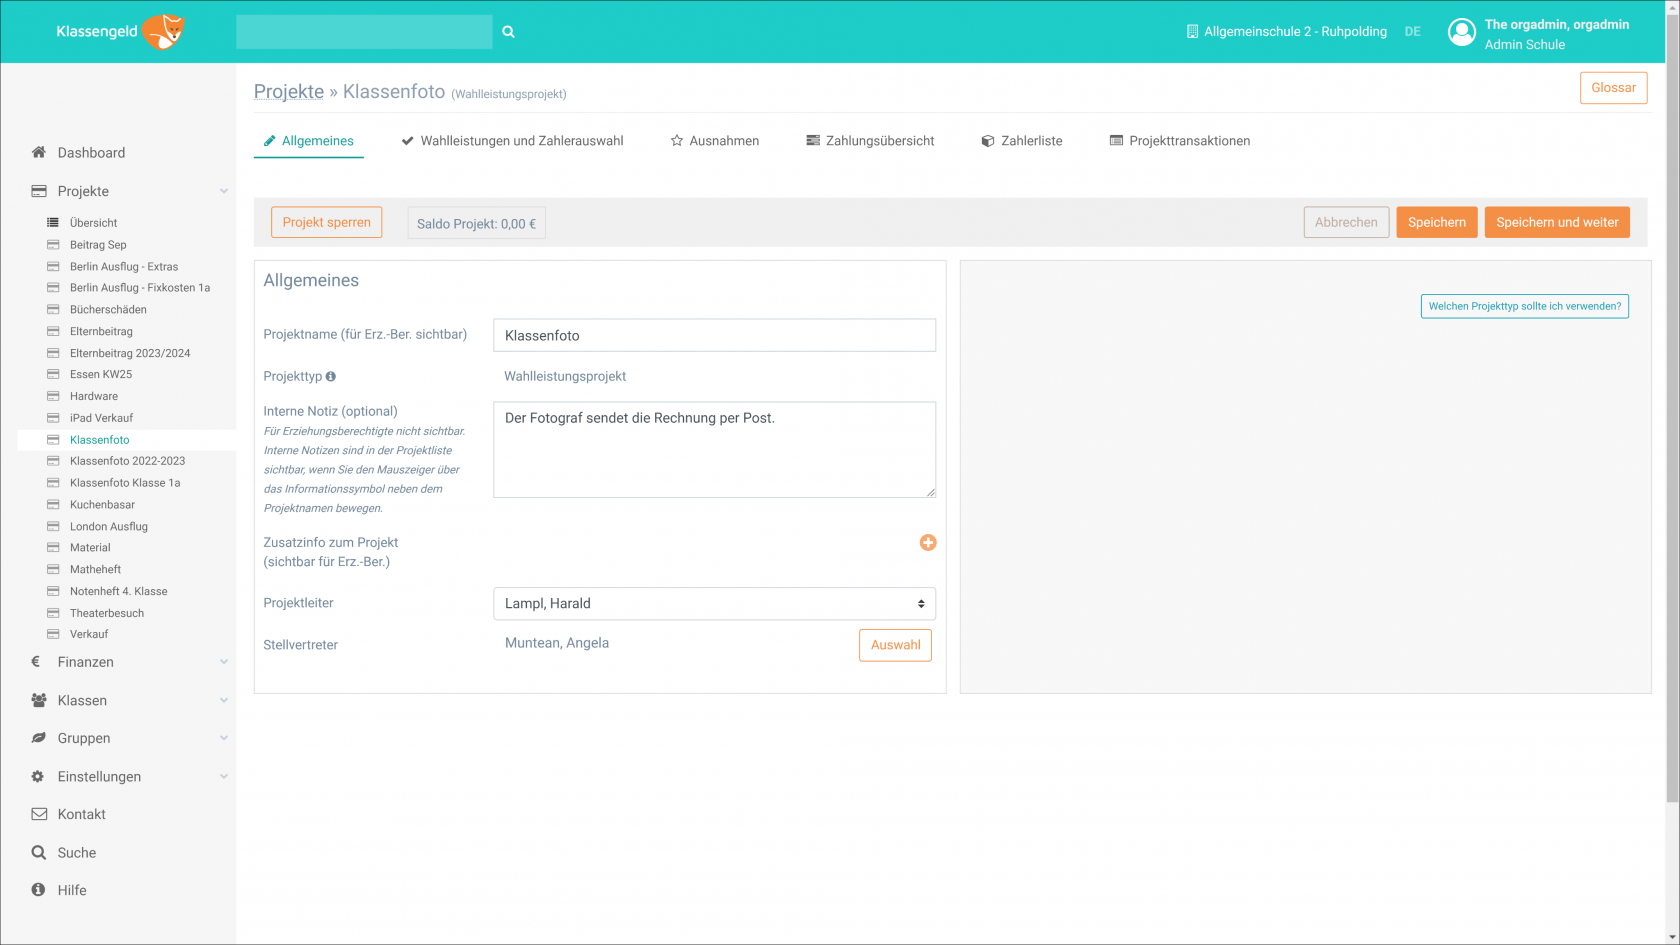The width and height of the screenshot is (1680, 945).
Task: Click the Projektname text field
Action: click(x=714, y=335)
